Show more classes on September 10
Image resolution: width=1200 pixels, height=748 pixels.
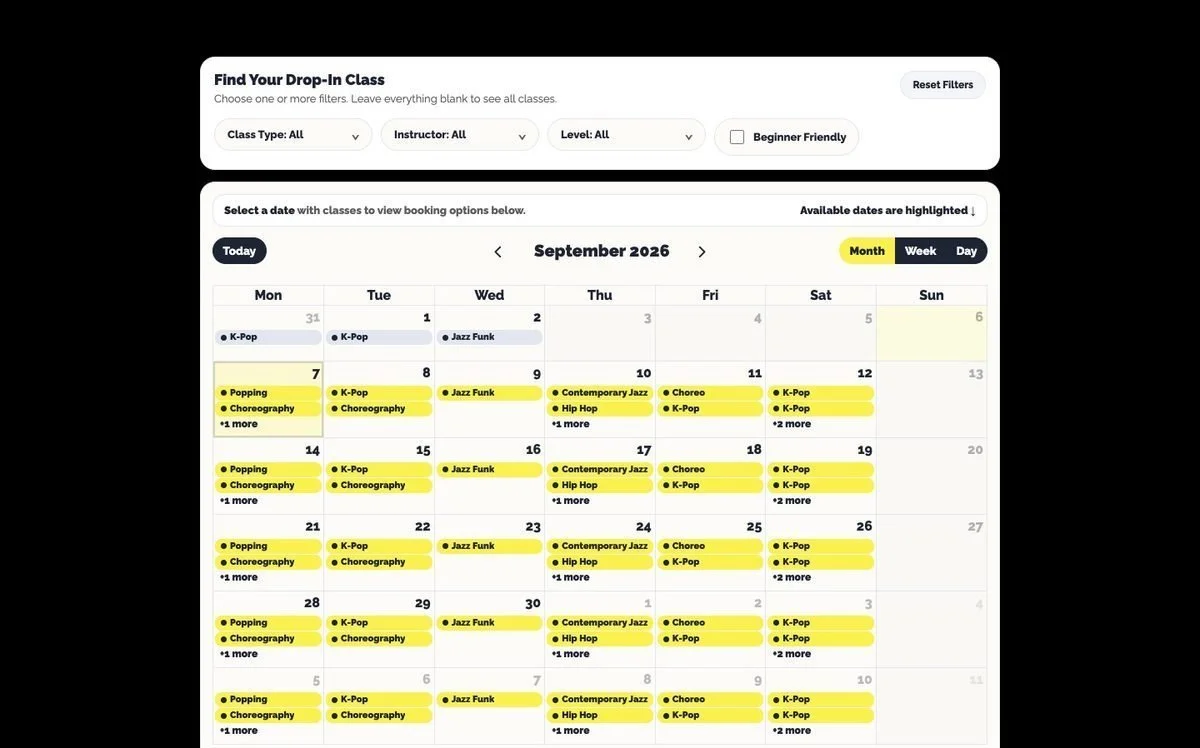[x=570, y=424]
